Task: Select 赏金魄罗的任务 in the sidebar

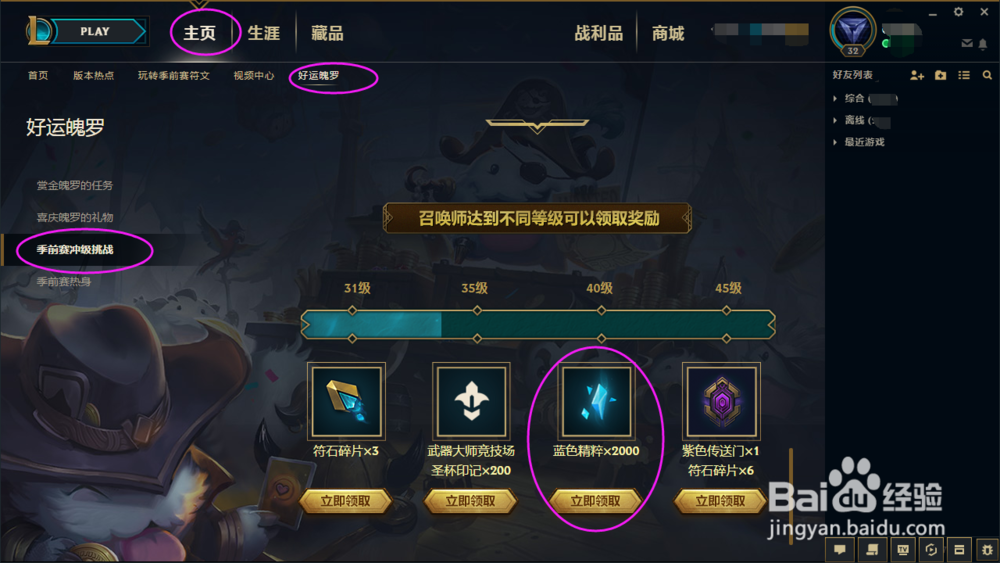Action: coord(75,185)
